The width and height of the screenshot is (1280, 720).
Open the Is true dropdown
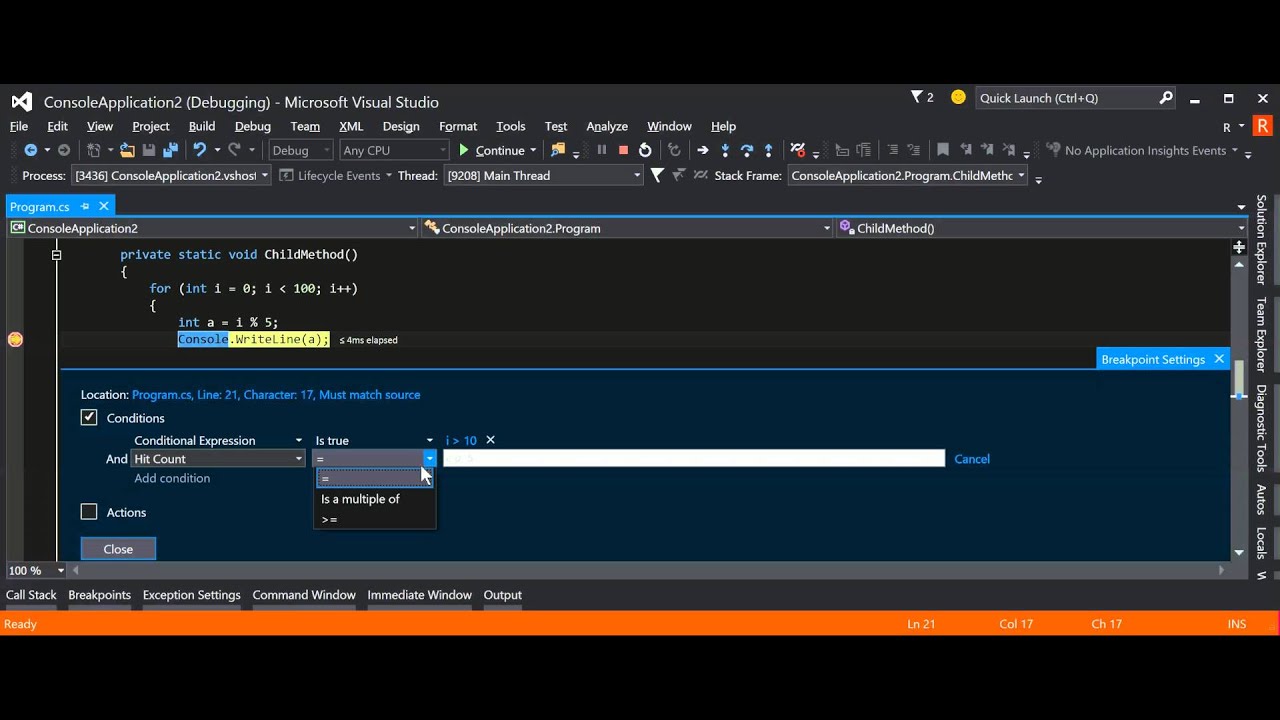(x=374, y=440)
